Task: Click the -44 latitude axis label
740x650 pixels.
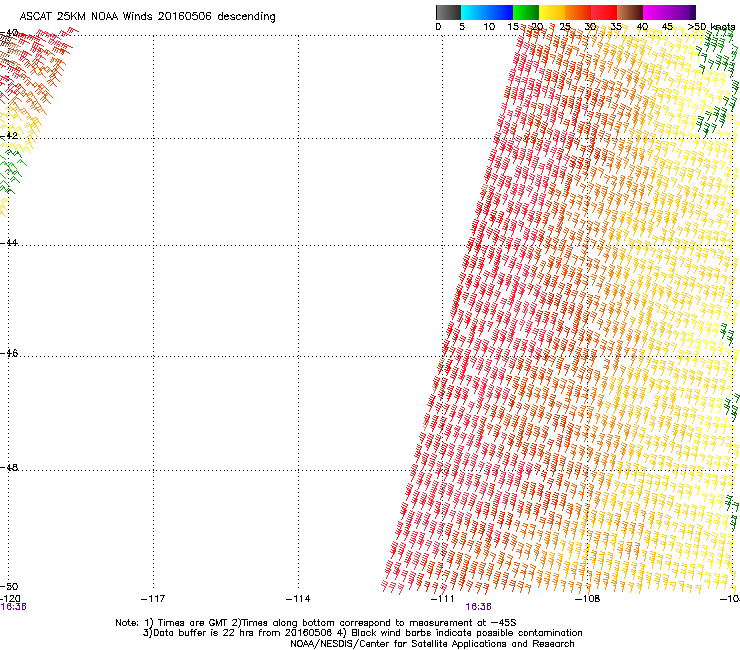Action: (x=9, y=243)
